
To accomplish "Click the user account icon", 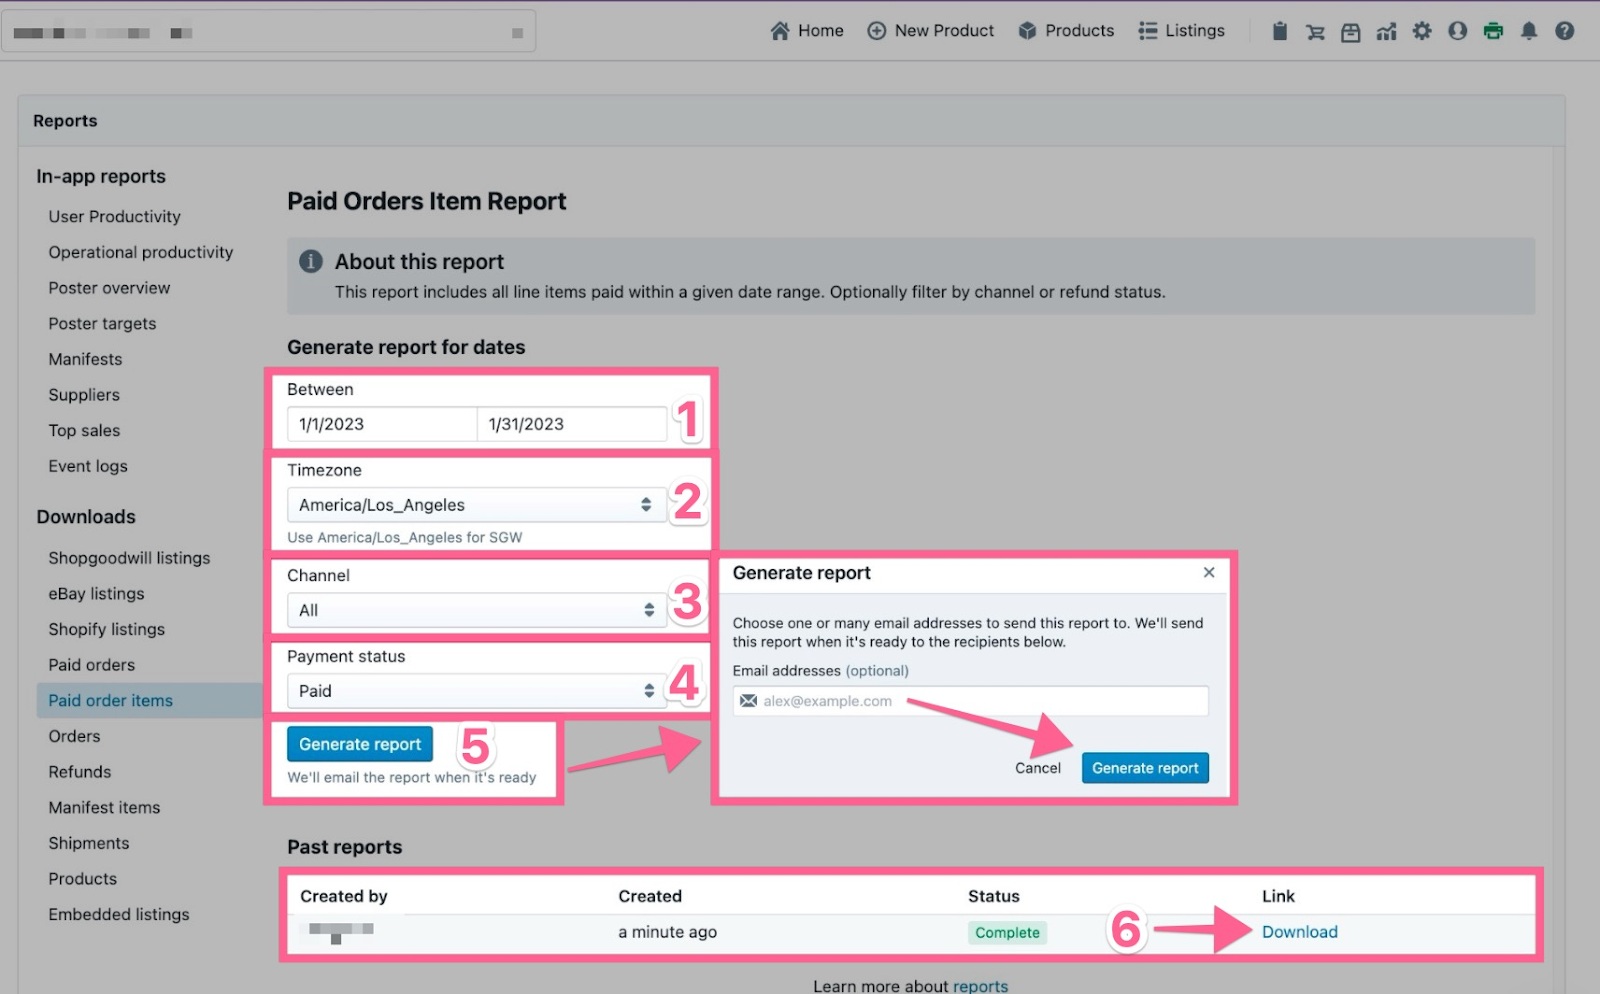I will click(1458, 31).
